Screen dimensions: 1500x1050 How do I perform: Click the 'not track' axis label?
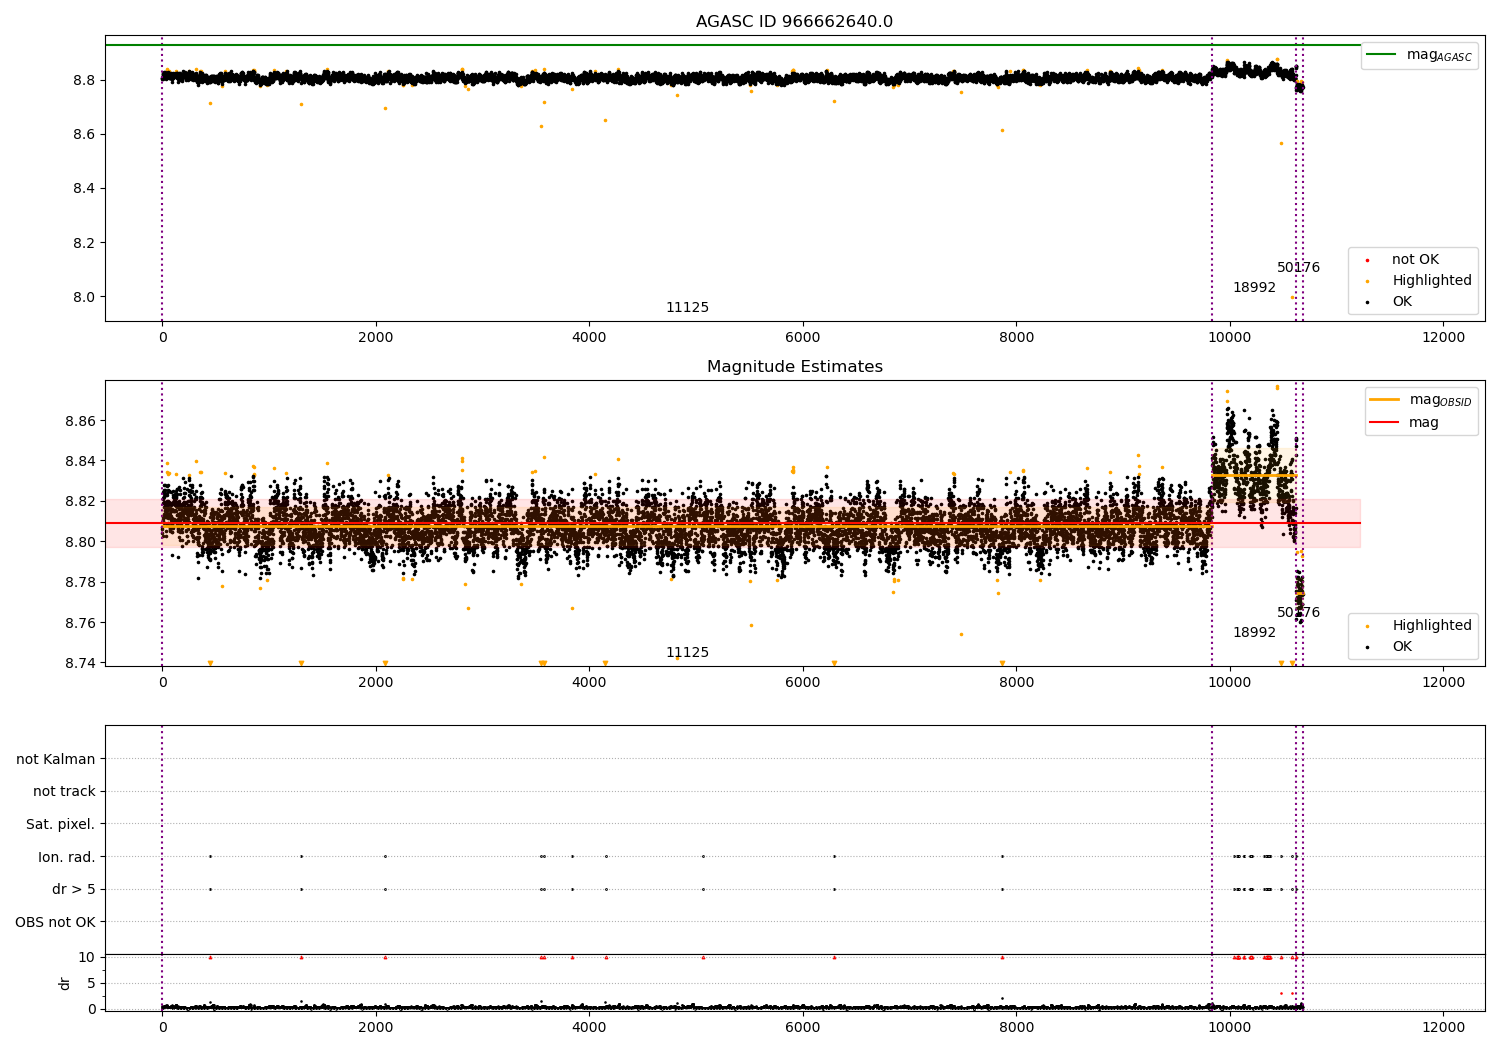coord(64,792)
